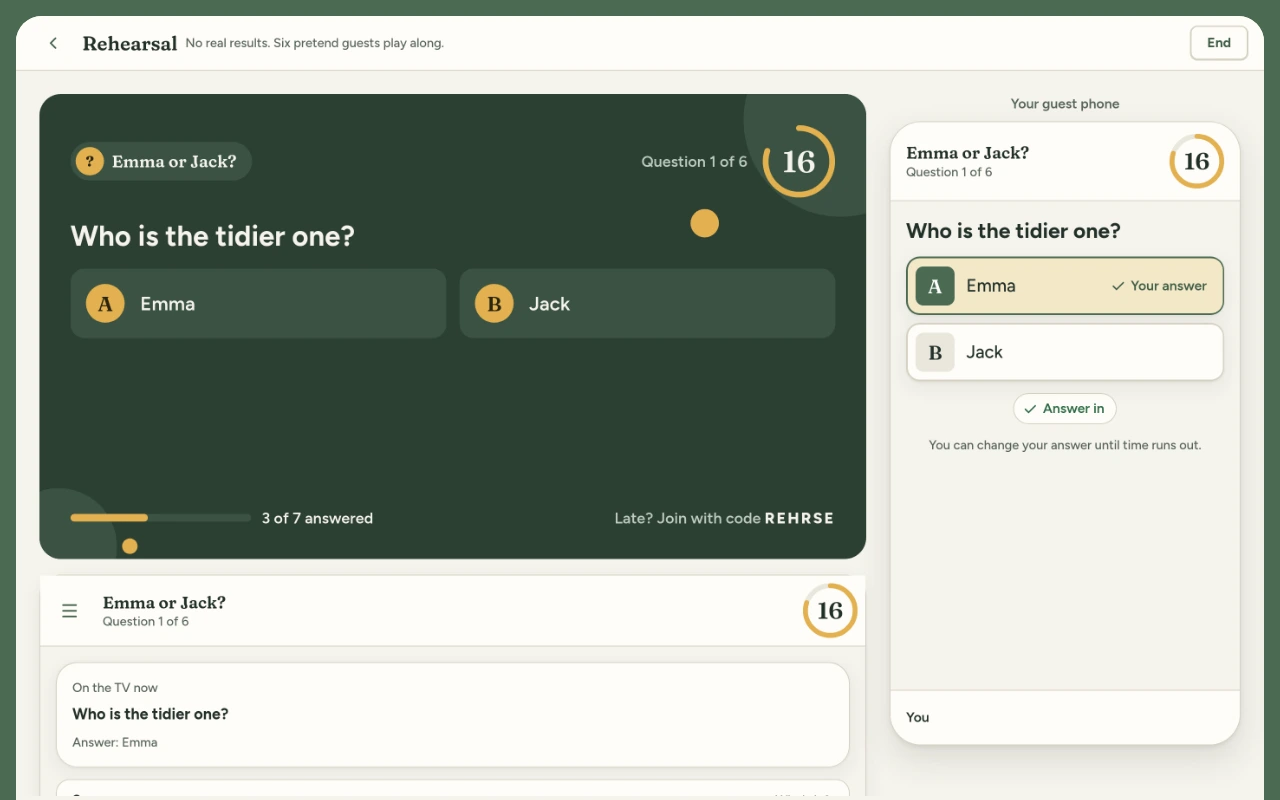Click the On the TV now label
The height and width of the screenshot is (800, 1280).
(x=115, y=688)
